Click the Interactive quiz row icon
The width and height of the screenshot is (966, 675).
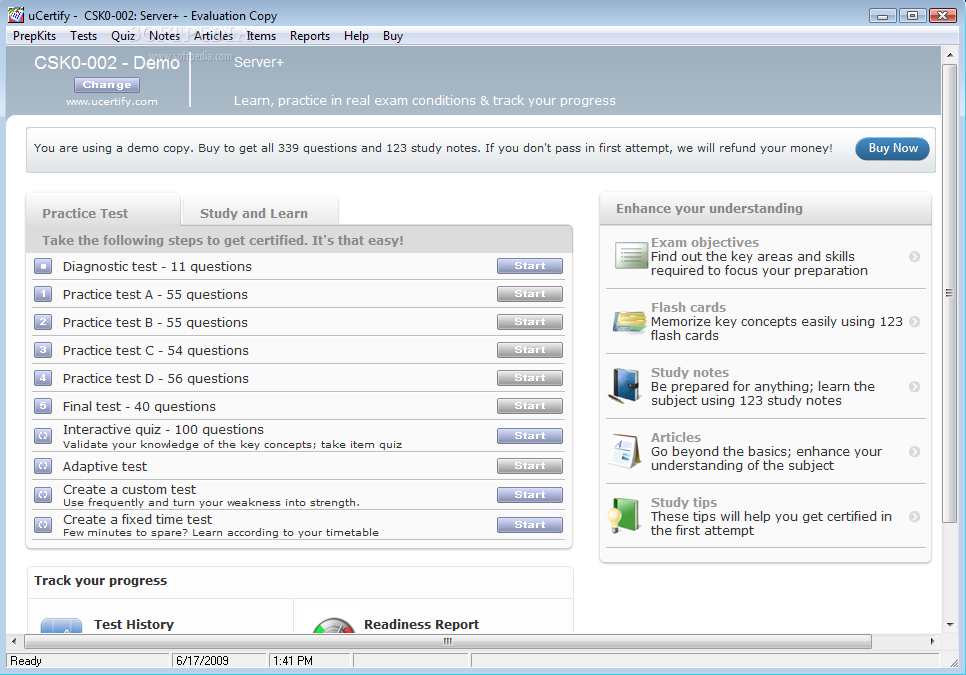pos(43,436)
